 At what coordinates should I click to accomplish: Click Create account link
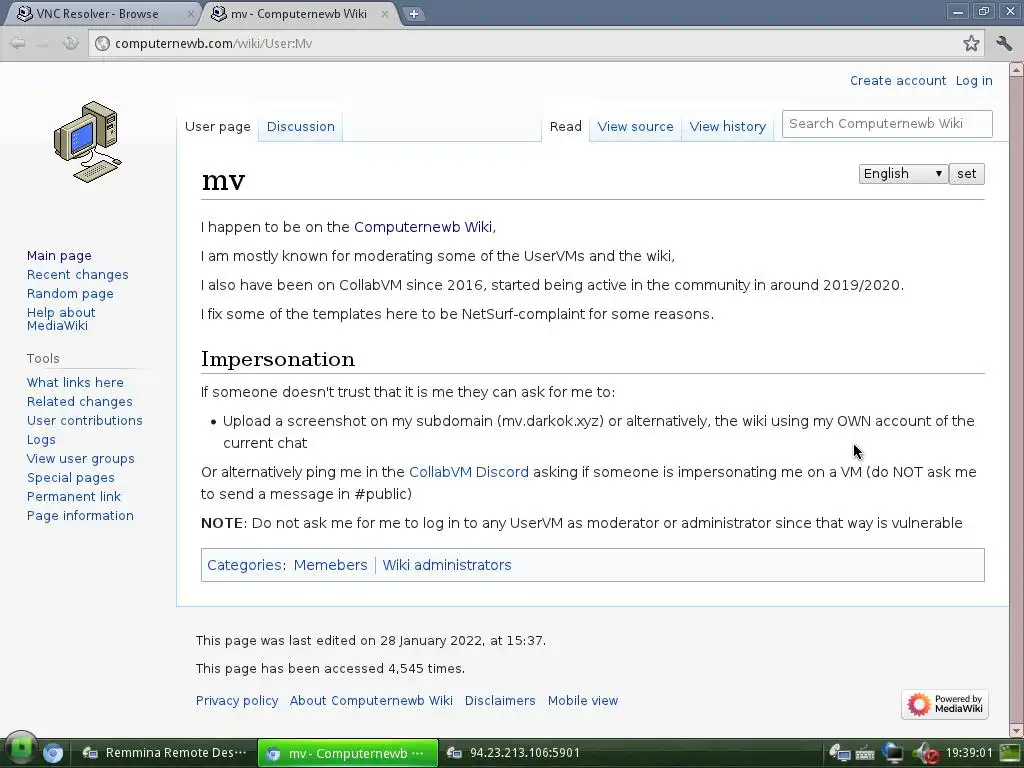898,80
